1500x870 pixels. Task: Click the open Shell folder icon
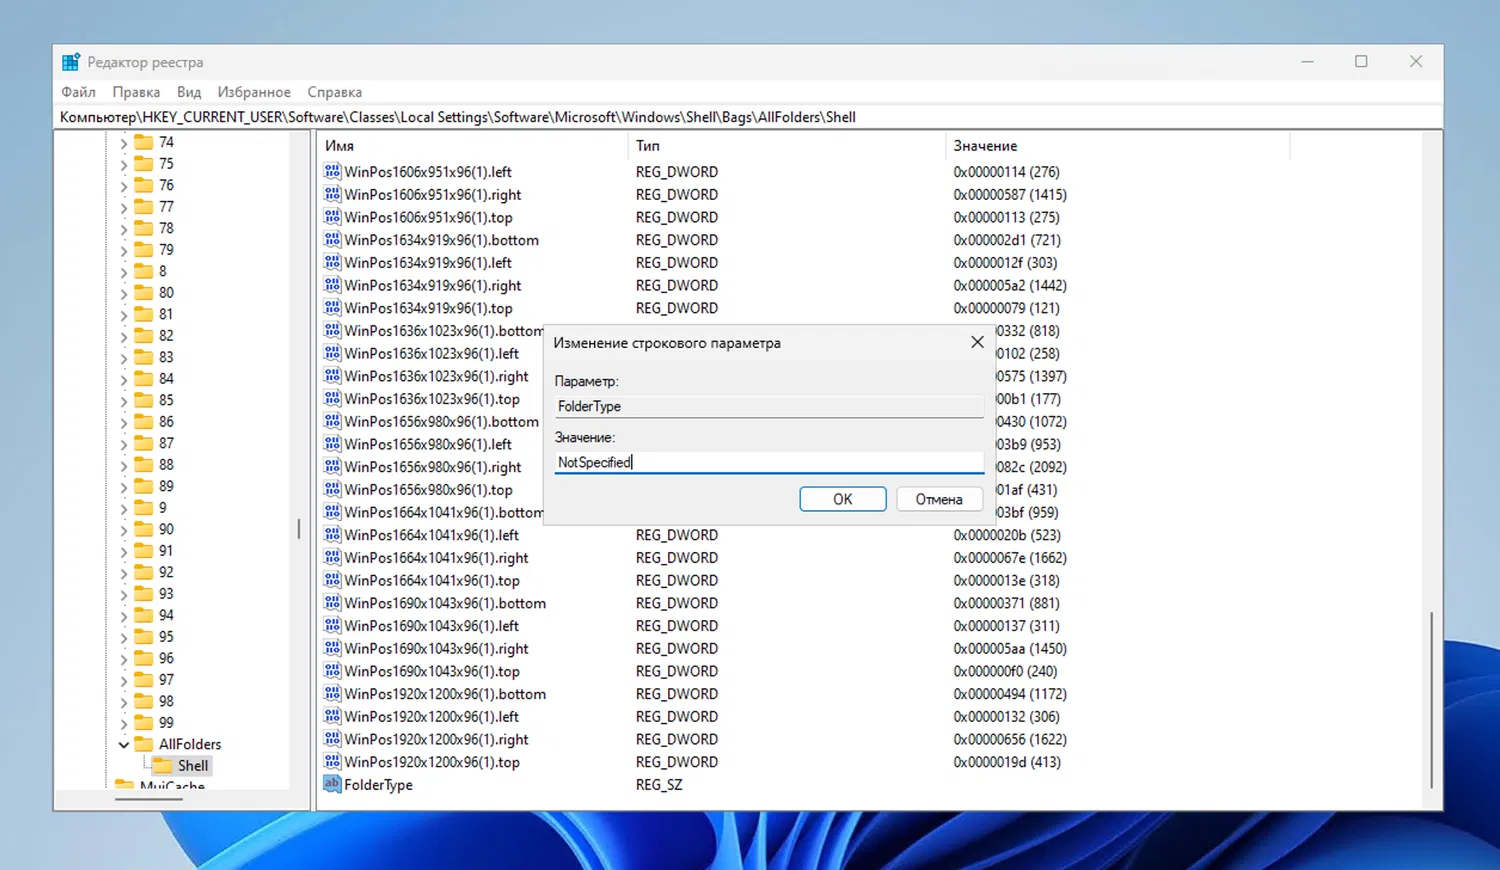tap(162, 766)
